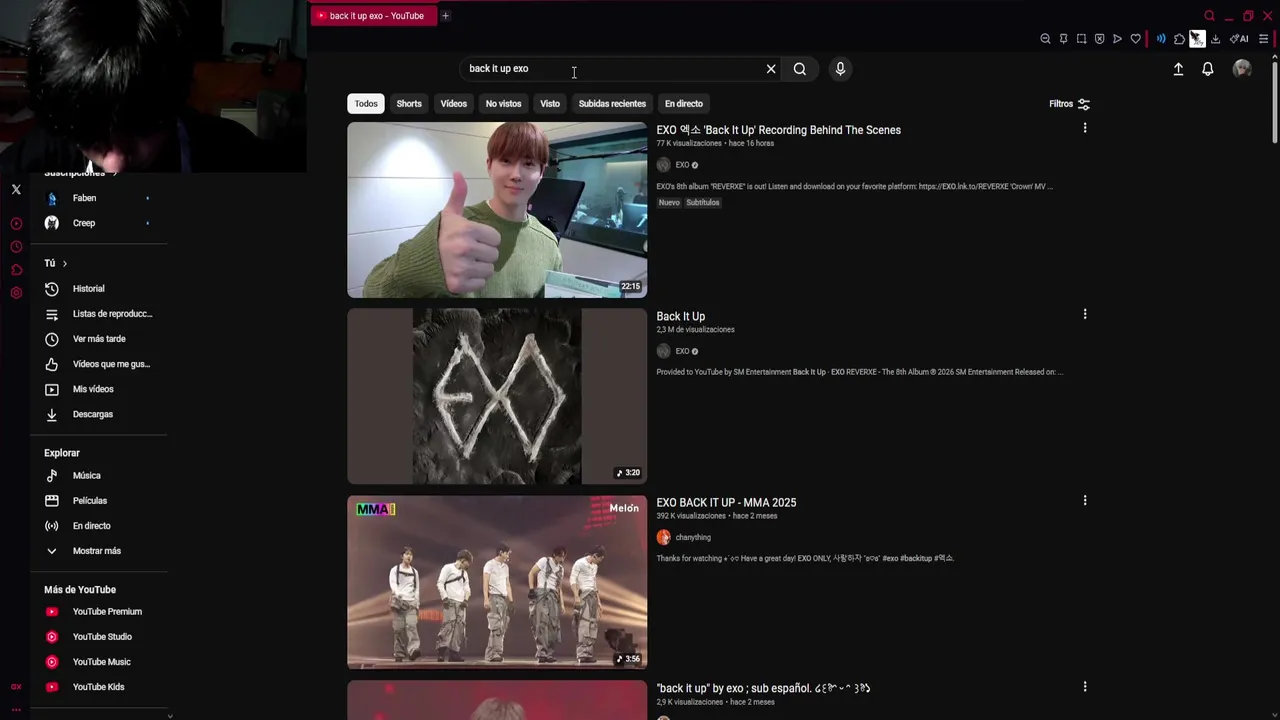Viewport: 1280px width, 720px height.
Task: Open the chanything channel link
Action: point(693,538)
